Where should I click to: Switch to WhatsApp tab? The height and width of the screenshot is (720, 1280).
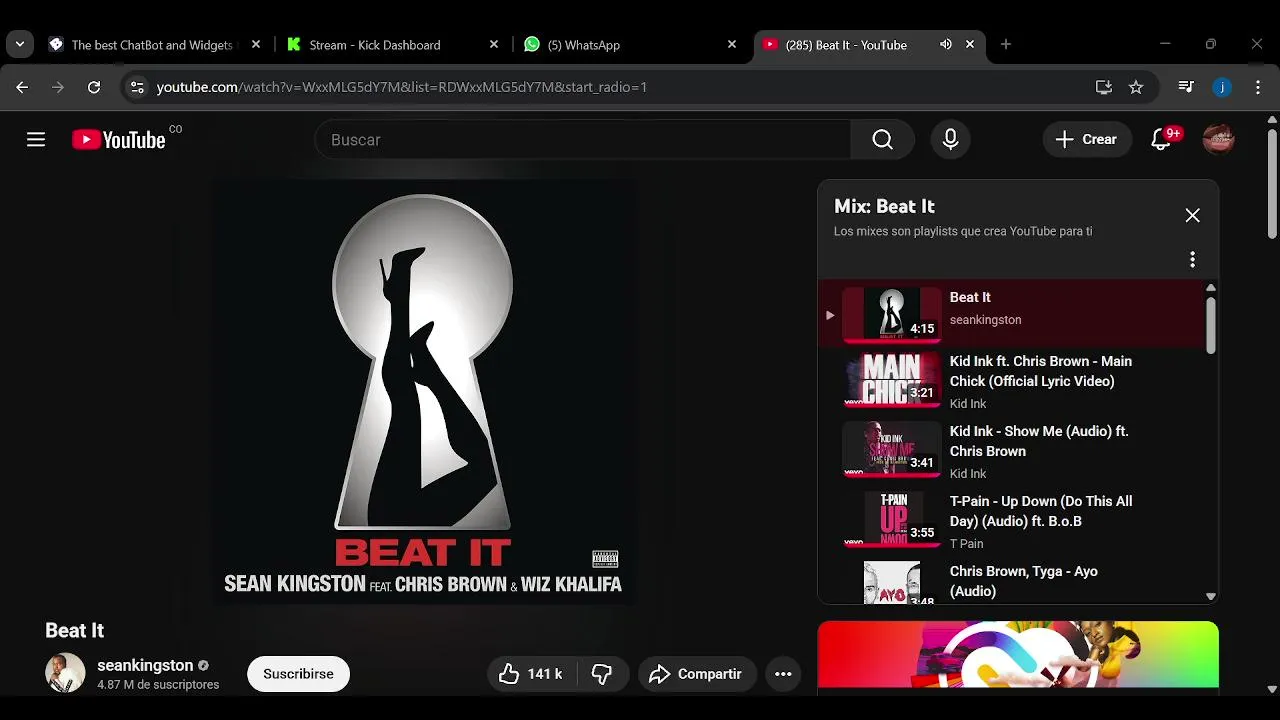630,45
